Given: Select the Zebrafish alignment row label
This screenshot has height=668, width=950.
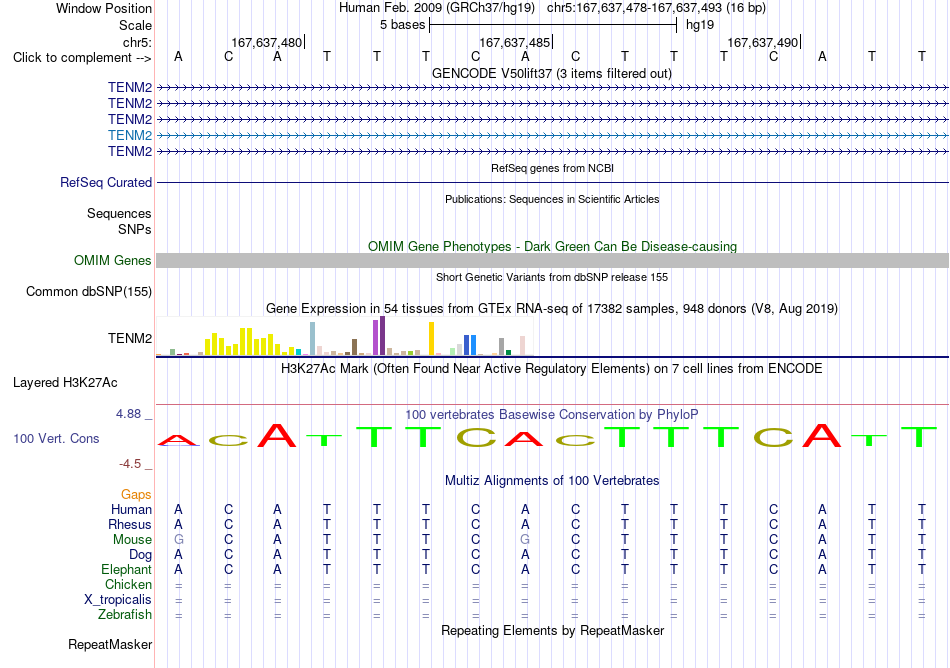Looking at the screenshot, I should tap(125, 615).
